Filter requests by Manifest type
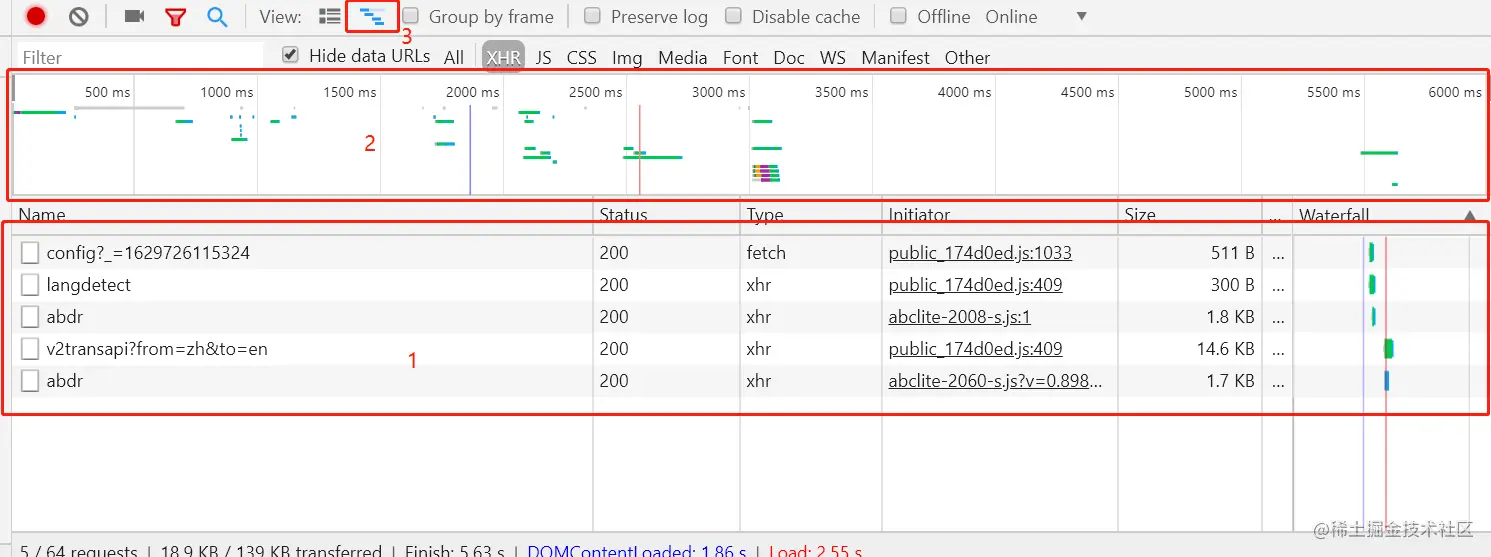1491x557 pixels. point(895,58)
